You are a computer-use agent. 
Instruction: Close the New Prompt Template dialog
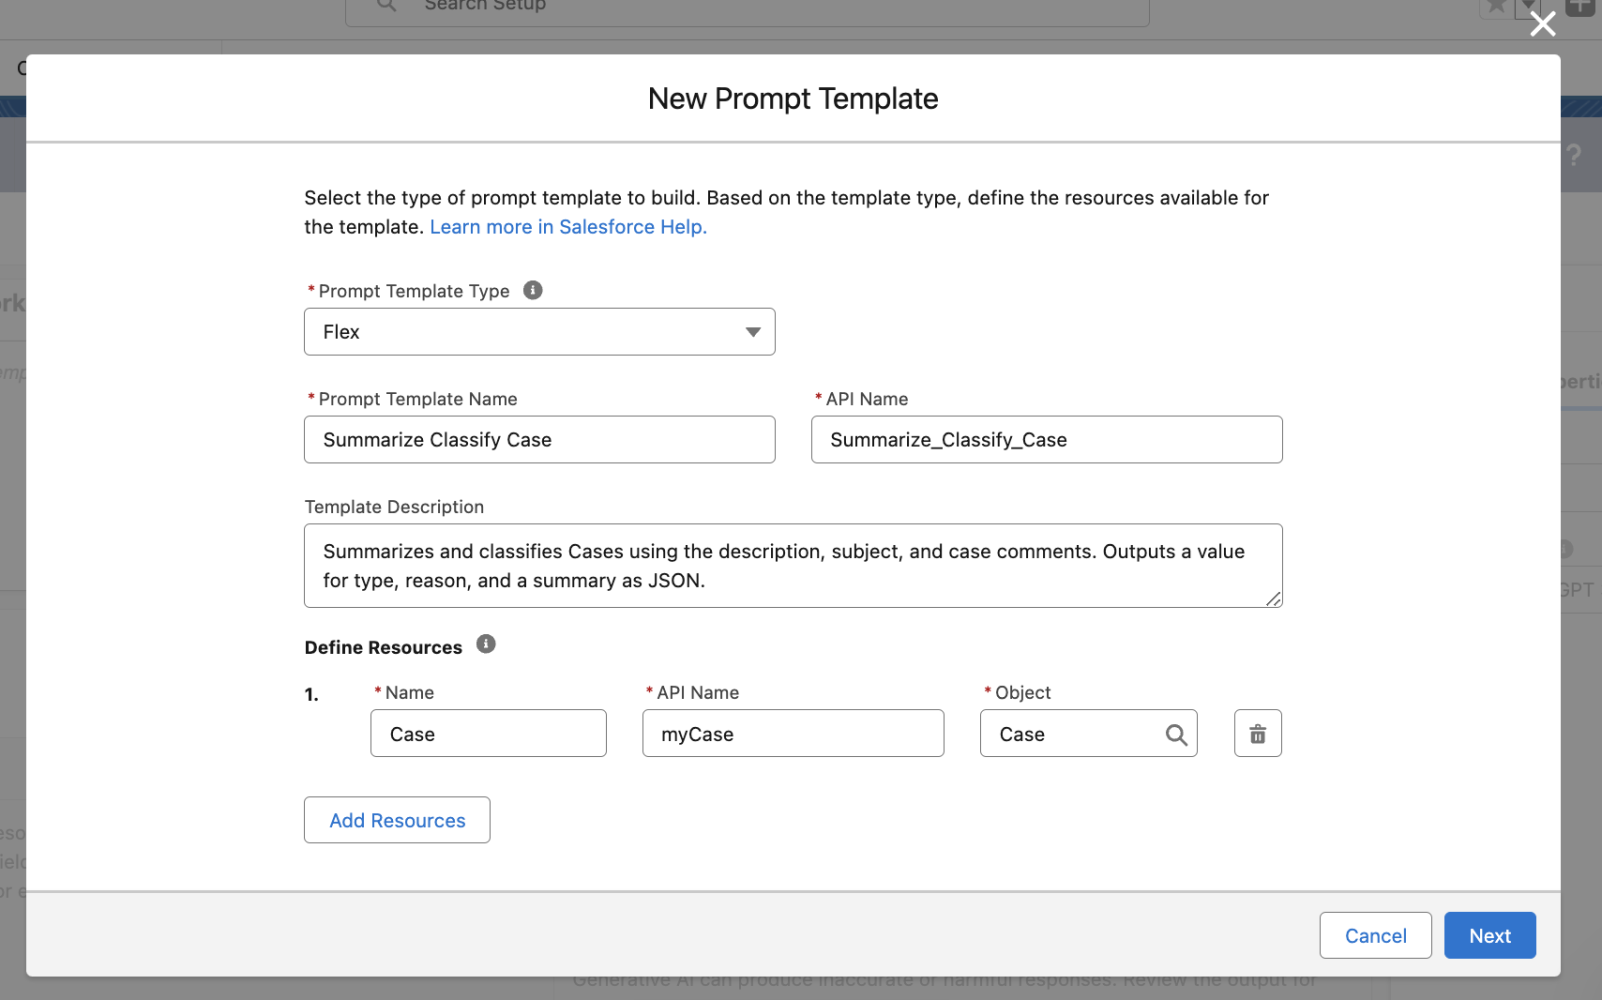[1543, 24]
